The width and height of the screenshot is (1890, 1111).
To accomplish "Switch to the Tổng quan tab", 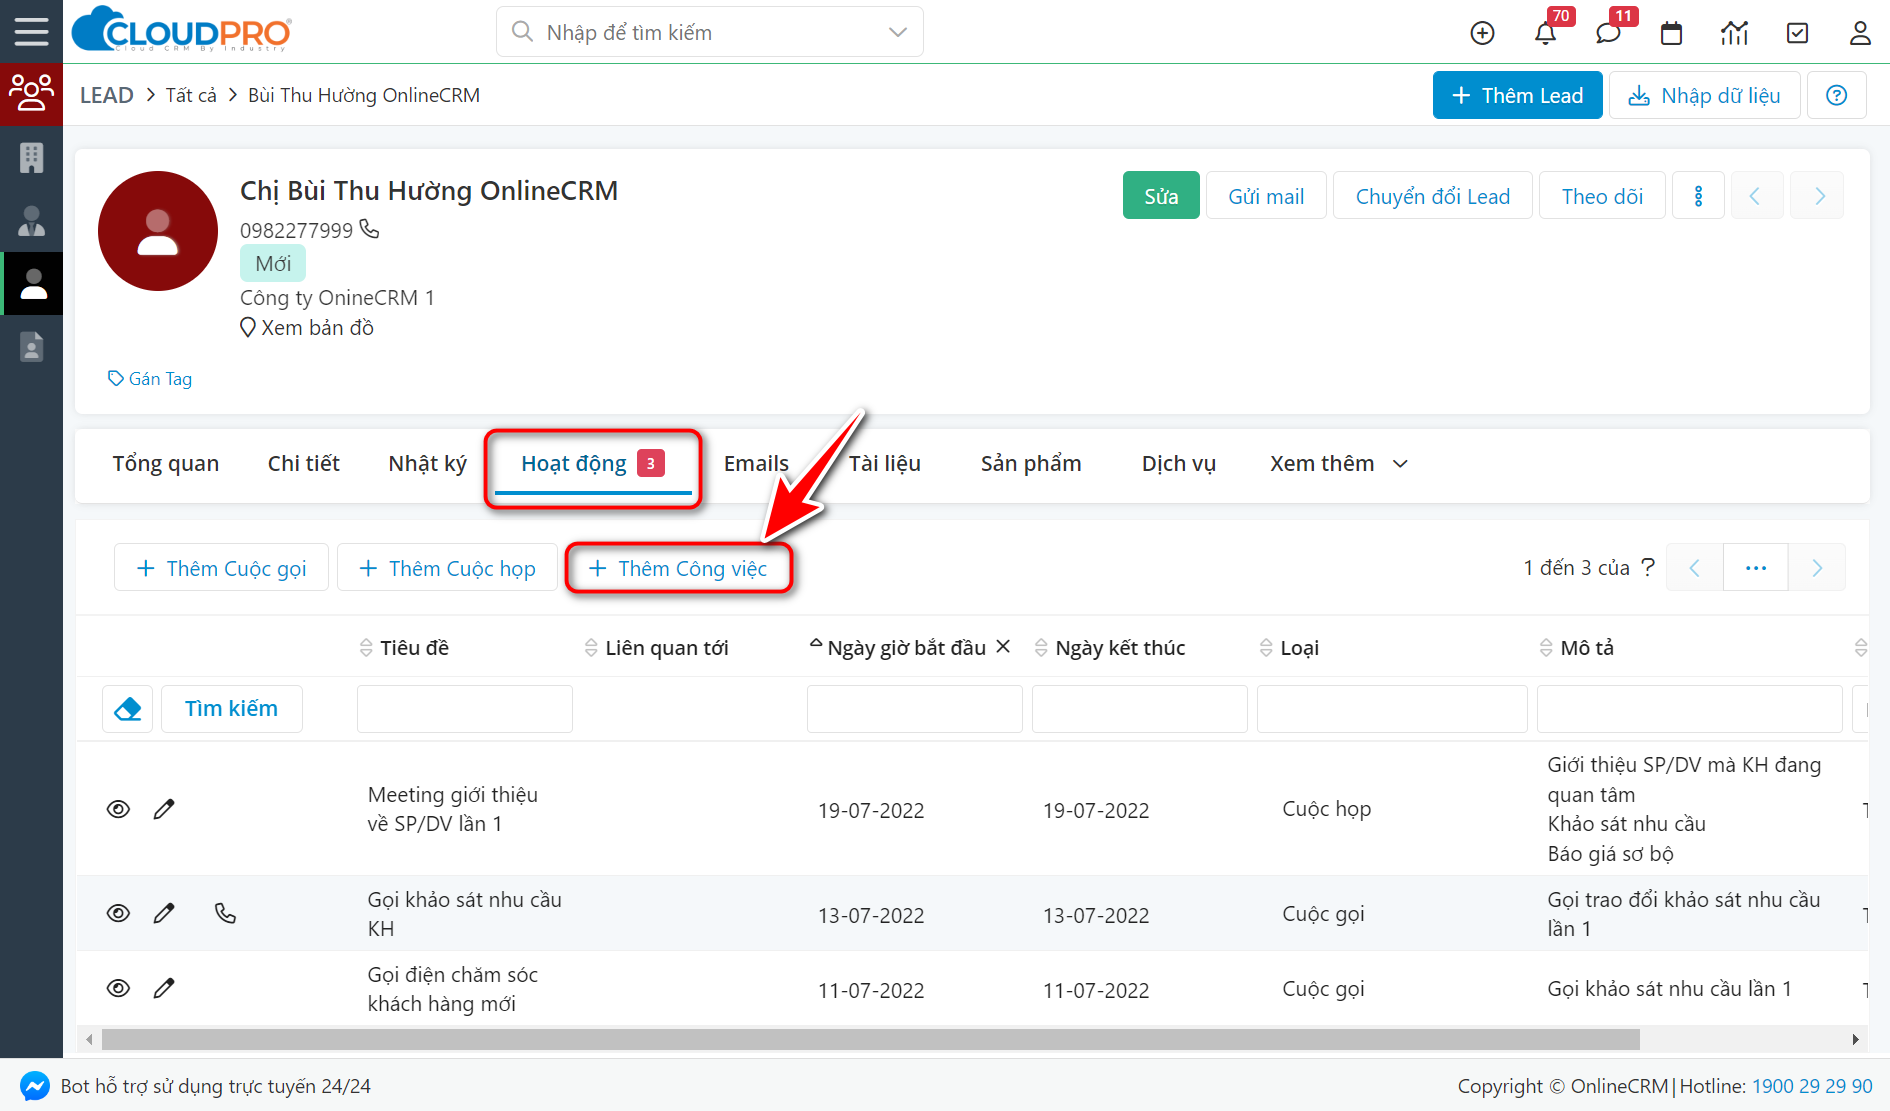I will click(166, 463).
